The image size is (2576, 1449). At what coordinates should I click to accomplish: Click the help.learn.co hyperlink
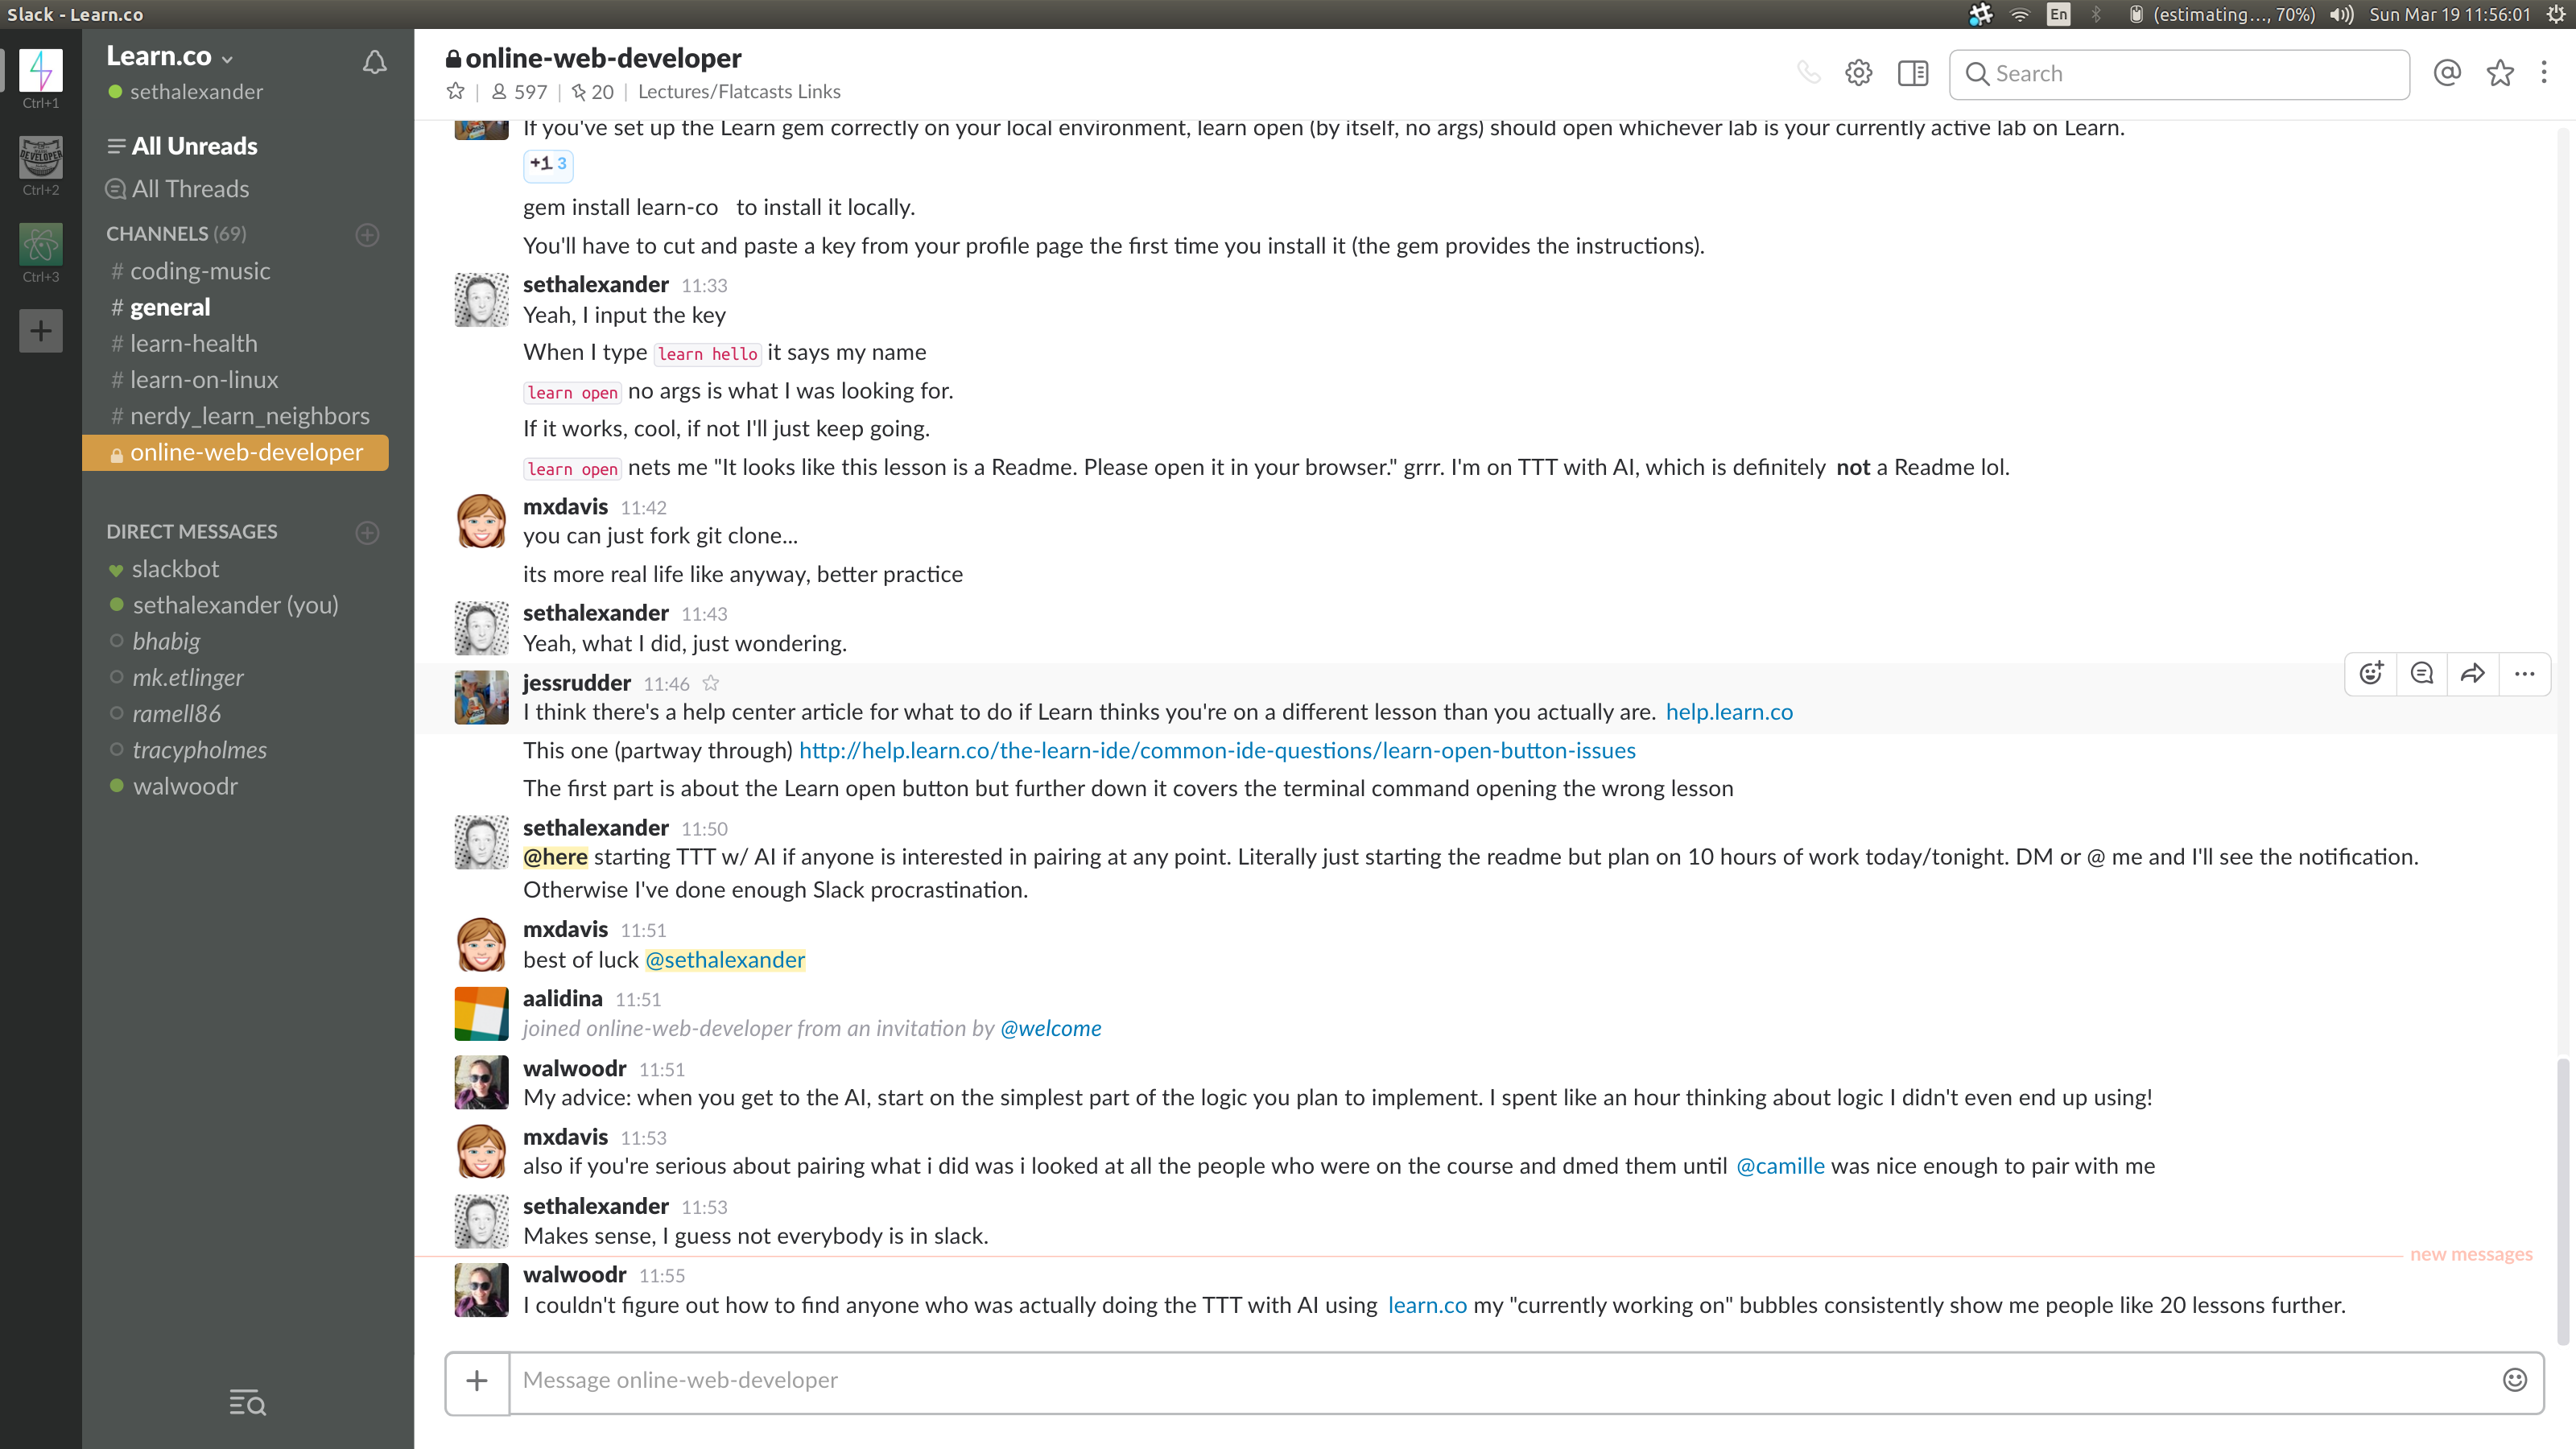click(x=1728, y=712)
